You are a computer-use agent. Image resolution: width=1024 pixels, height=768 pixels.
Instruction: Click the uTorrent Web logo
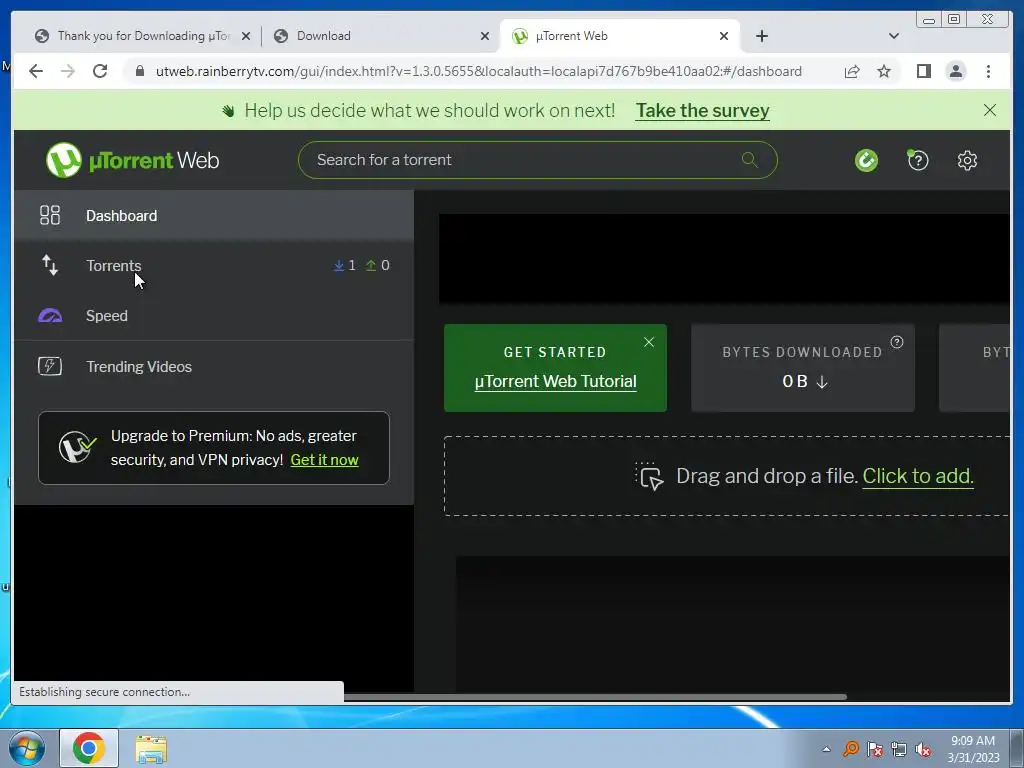[x=133, y=160]
